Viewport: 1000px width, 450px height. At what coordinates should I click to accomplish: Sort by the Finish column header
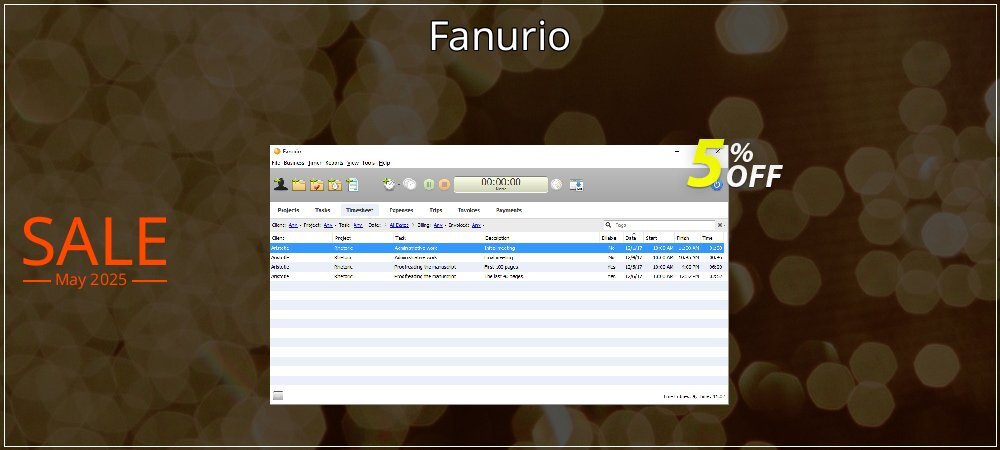tap(688, 238)
